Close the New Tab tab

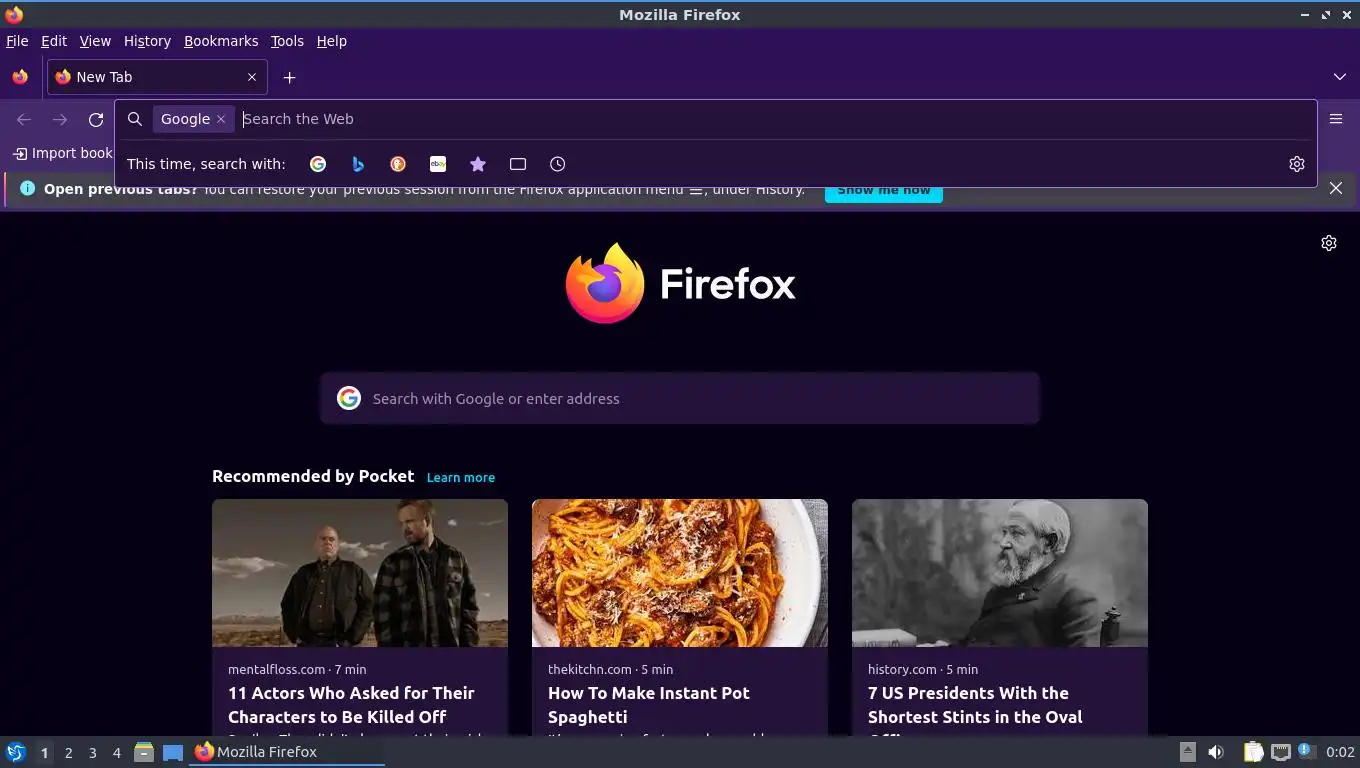[x=252, y=77]
